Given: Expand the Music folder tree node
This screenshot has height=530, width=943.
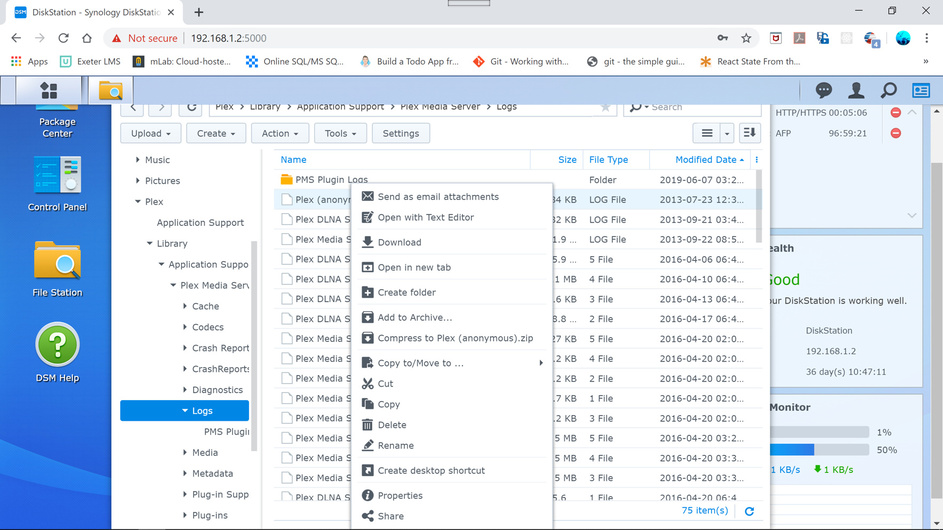Looking at the screenshot, I should pyautogui.click(x=138, y=159).
